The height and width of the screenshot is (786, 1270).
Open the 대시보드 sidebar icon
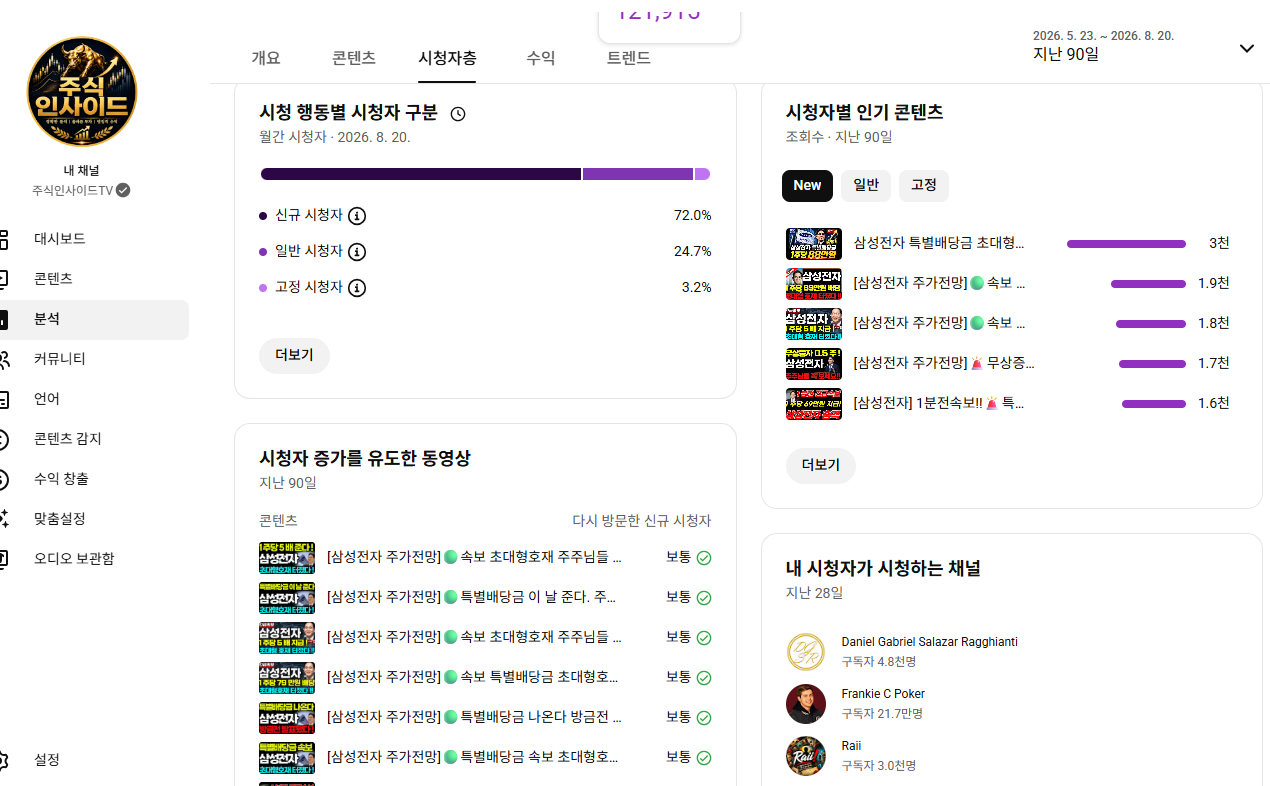pos(3,239)
